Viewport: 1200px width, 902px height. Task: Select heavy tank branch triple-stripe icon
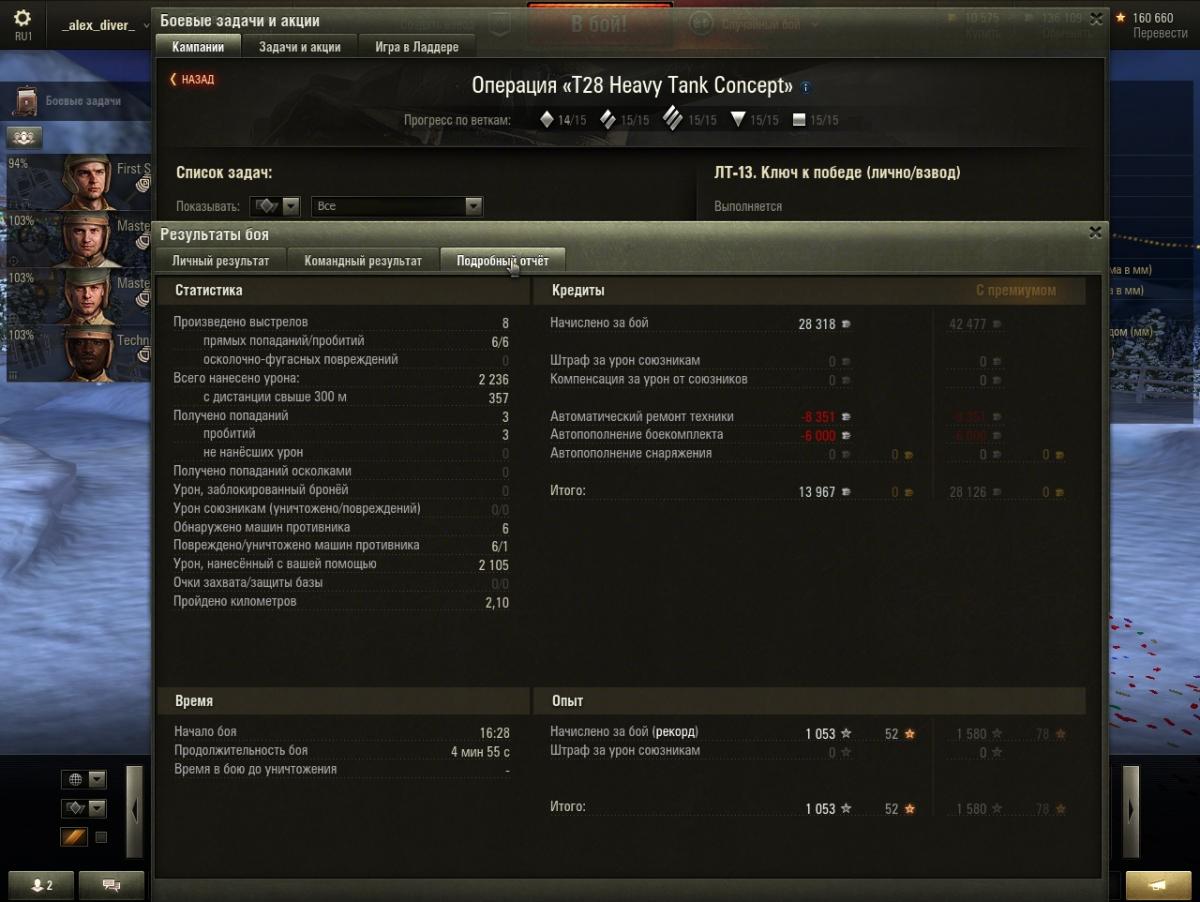click(673, 119)
